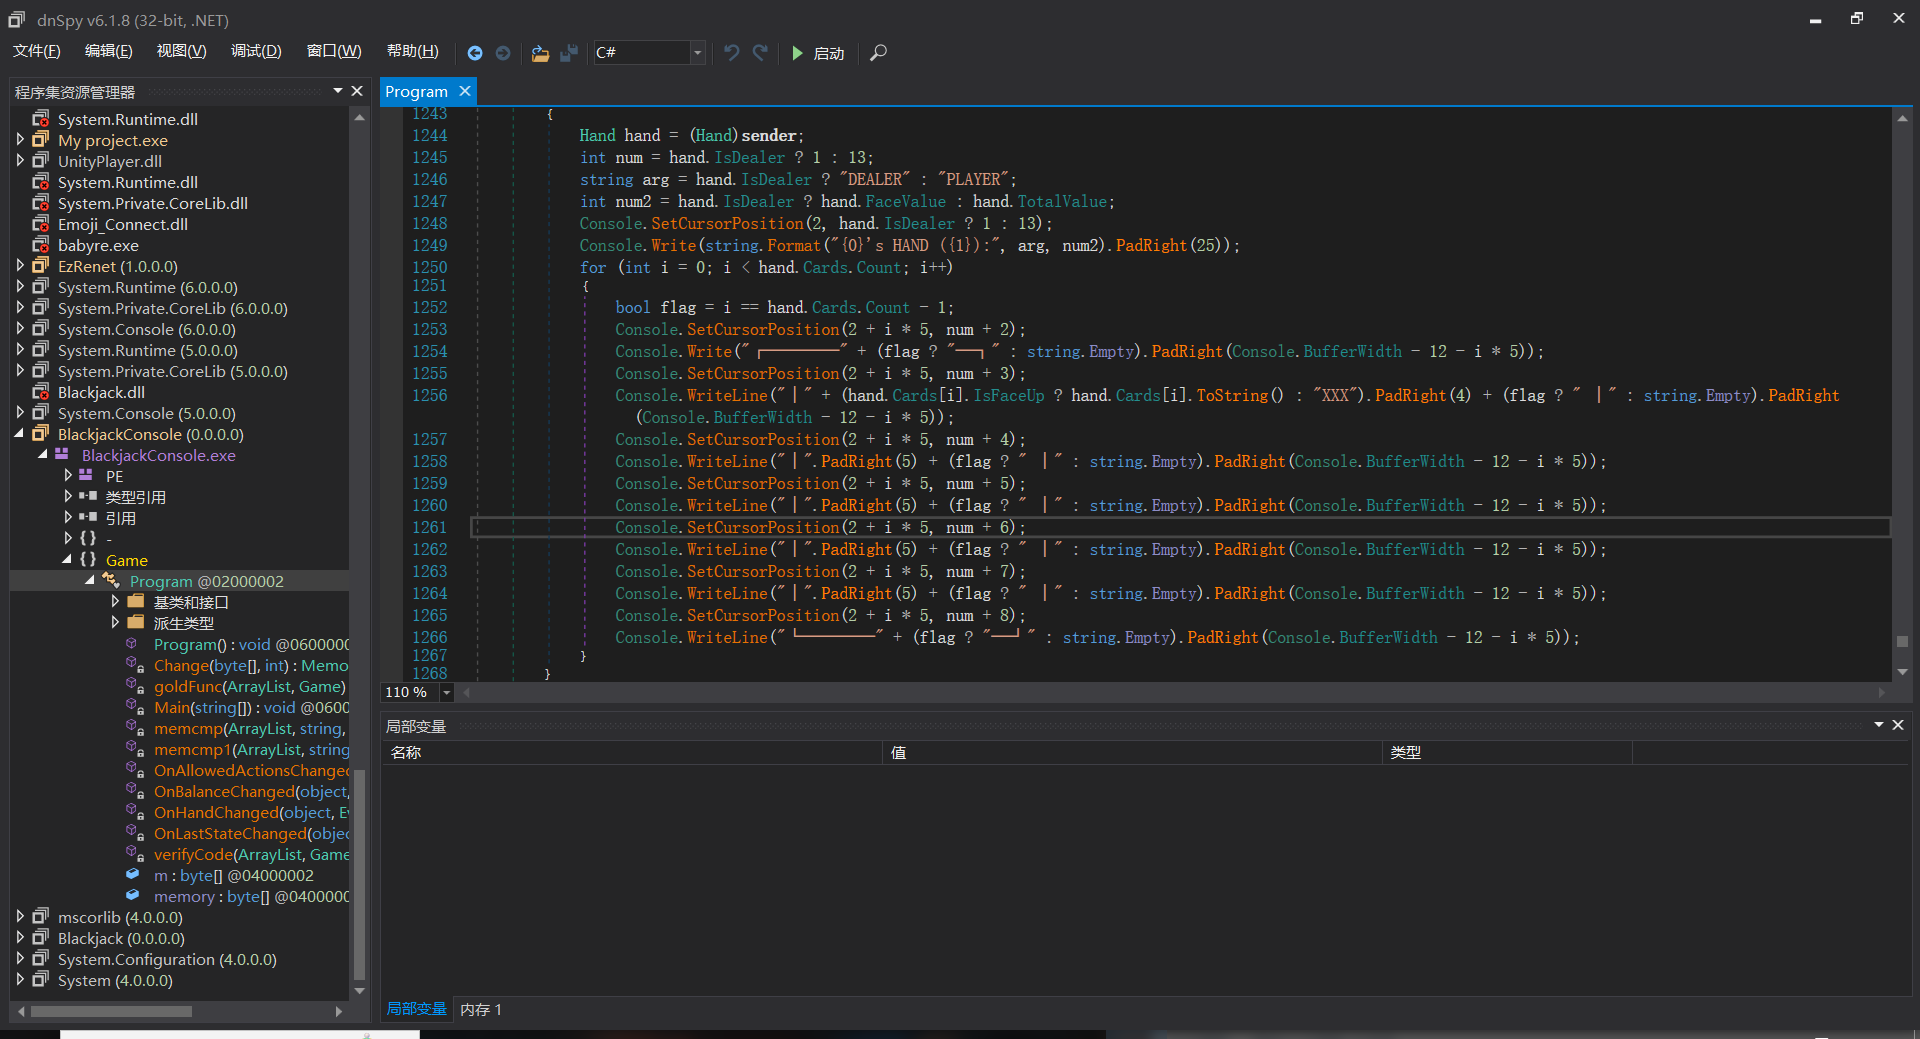Image resolution: width=1920 pixels, height=1039 pixels.
Task: Select OnLastStateChanged method in tree
Action: (251, 833)
